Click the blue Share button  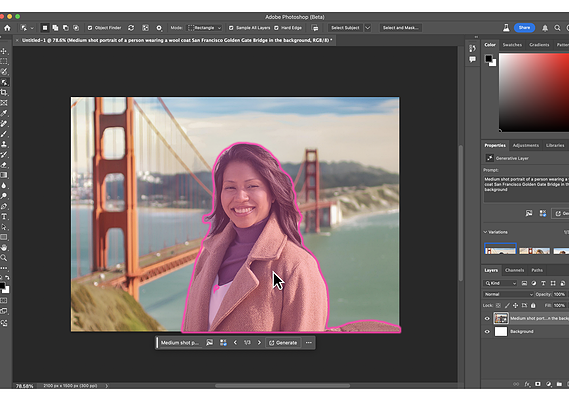point(524,28)
